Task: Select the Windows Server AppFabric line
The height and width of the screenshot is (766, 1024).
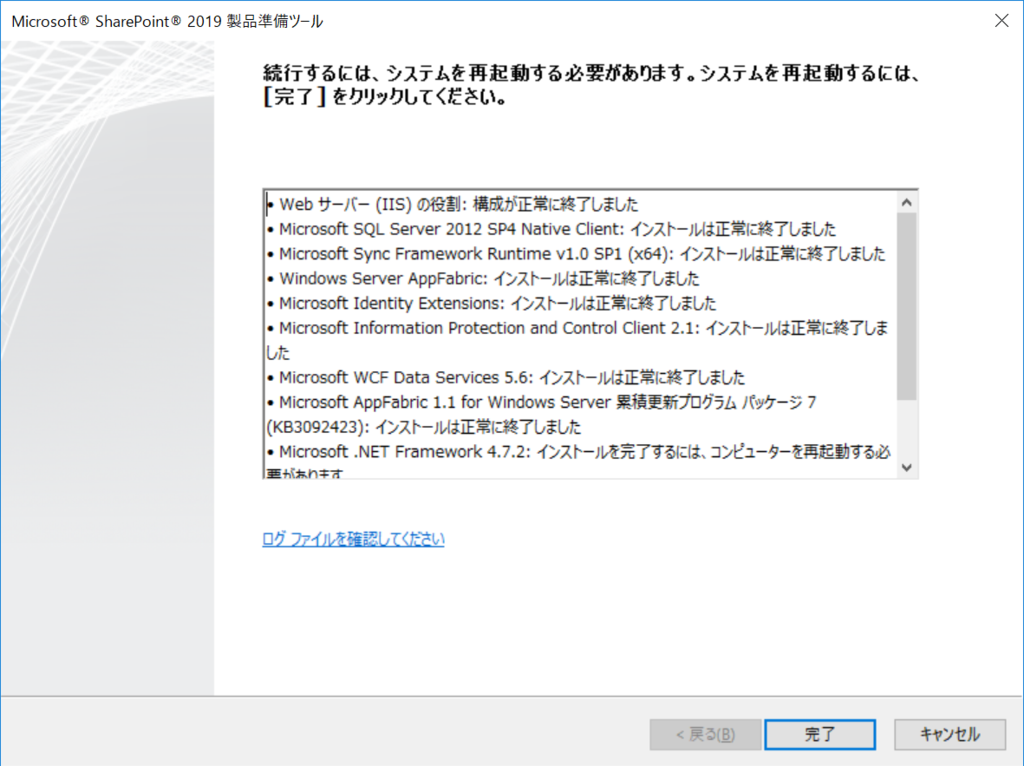Action: coord(483,279)
